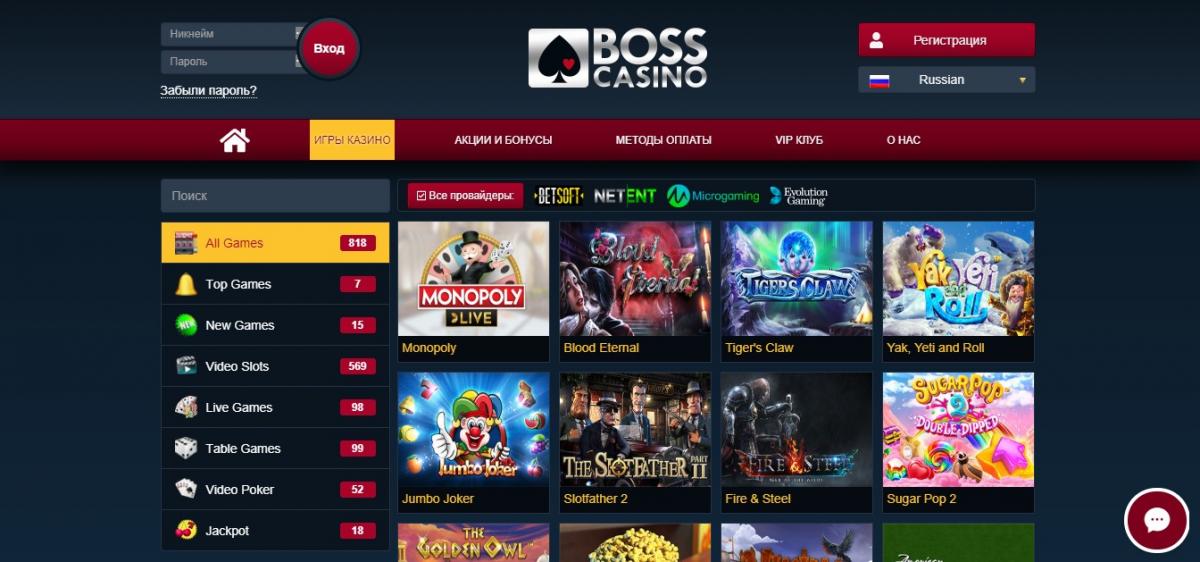Filter by Betsoft provider logo
The image size is (1200, 562).
pyautogui.click(x=559, y=196)
